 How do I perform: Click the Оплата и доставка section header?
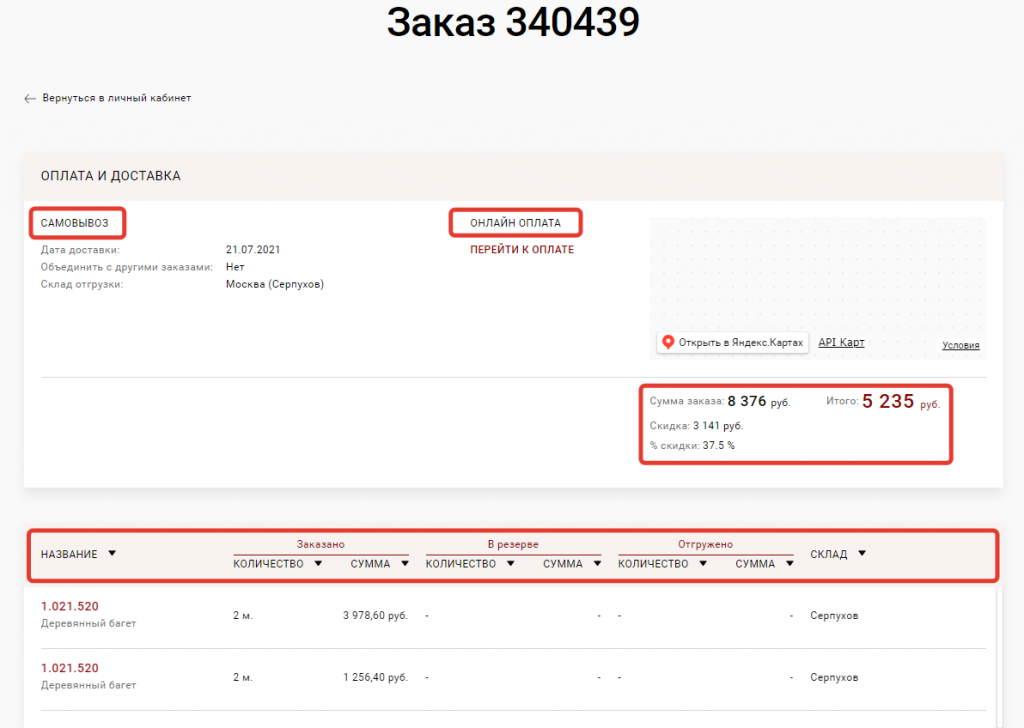point(111,176)
